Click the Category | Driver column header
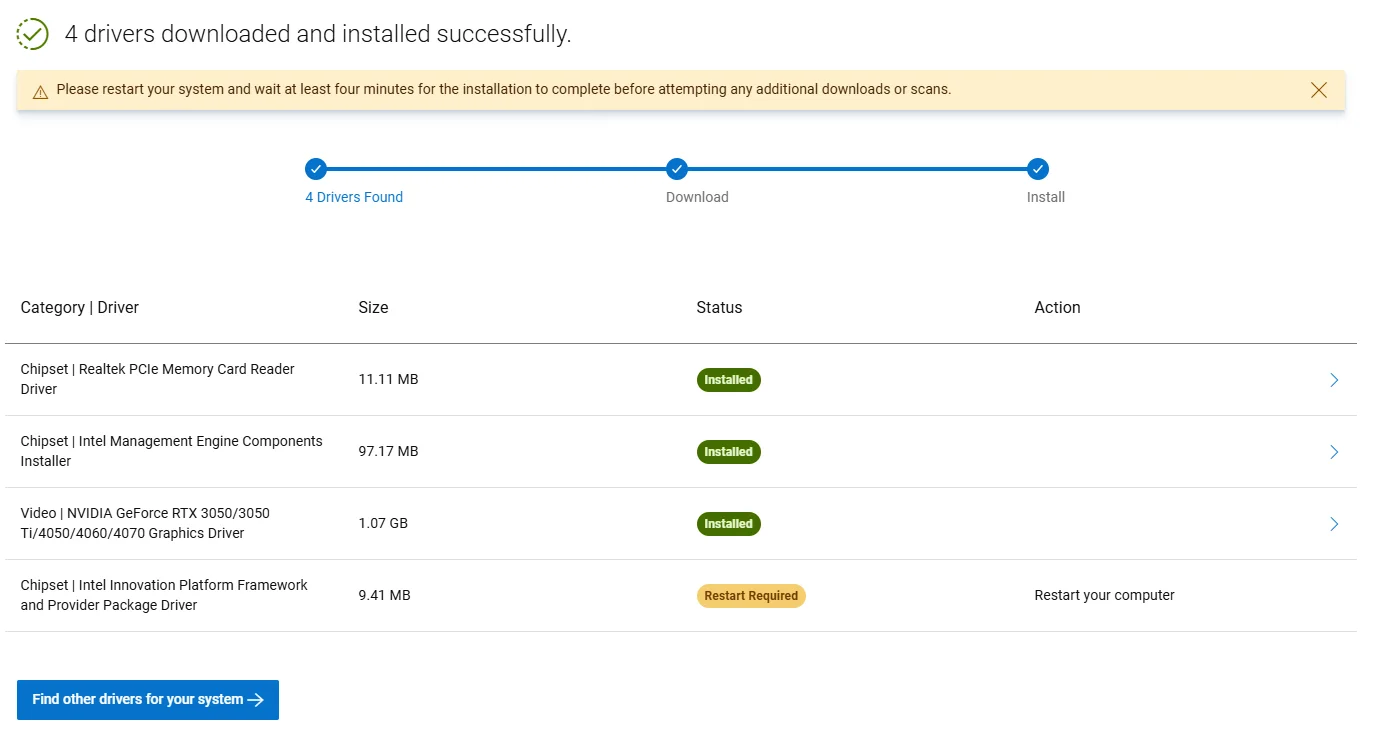Image resolution: width=1382 pixels, height=737 pixels. click(x=80, y=308)
